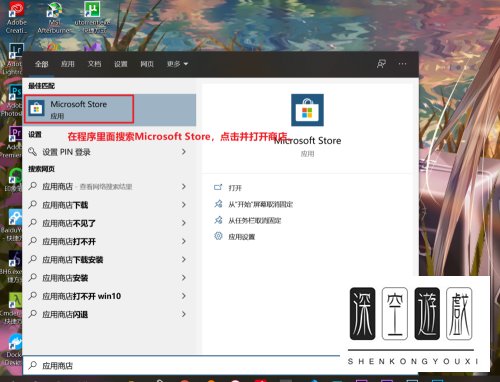Image resolution: width=500 pixels, height=382 pixels.
Task: Open the Adobe Creative Cloud desktop icon
Action: coord(16,17)
